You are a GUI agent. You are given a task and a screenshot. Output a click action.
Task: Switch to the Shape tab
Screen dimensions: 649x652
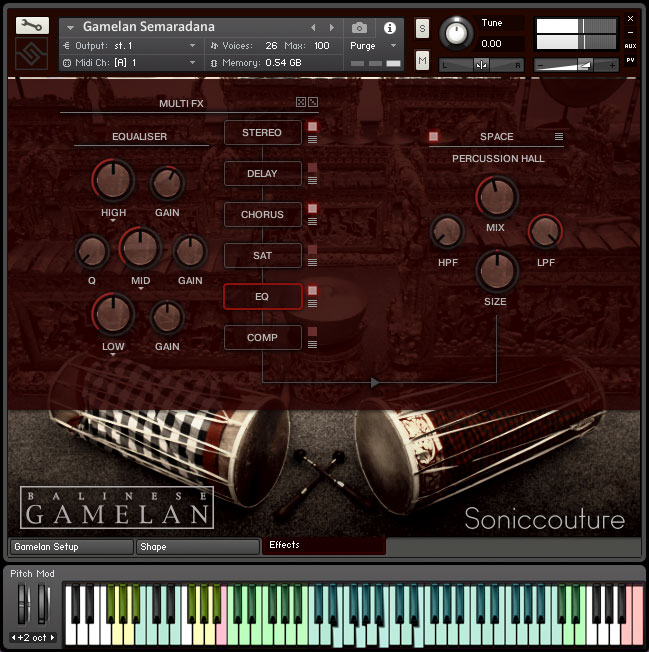(x=198, y=547)
